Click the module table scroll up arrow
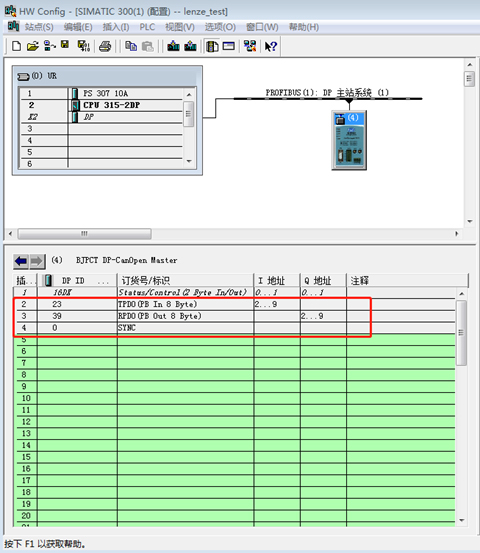The width and height of the screenshot is (480, 553). [462, 293]
